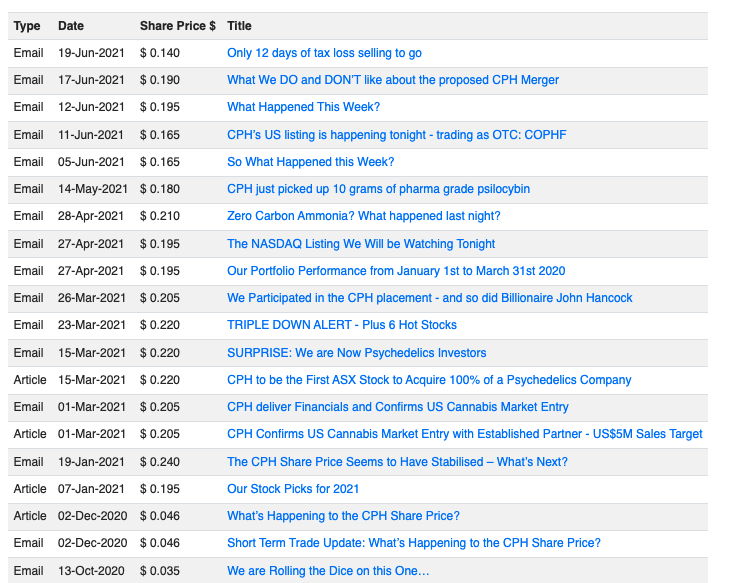Open 'Our Portfolio Performance from January 1st' link
The image size is (742, 583).
coord(396,271)
